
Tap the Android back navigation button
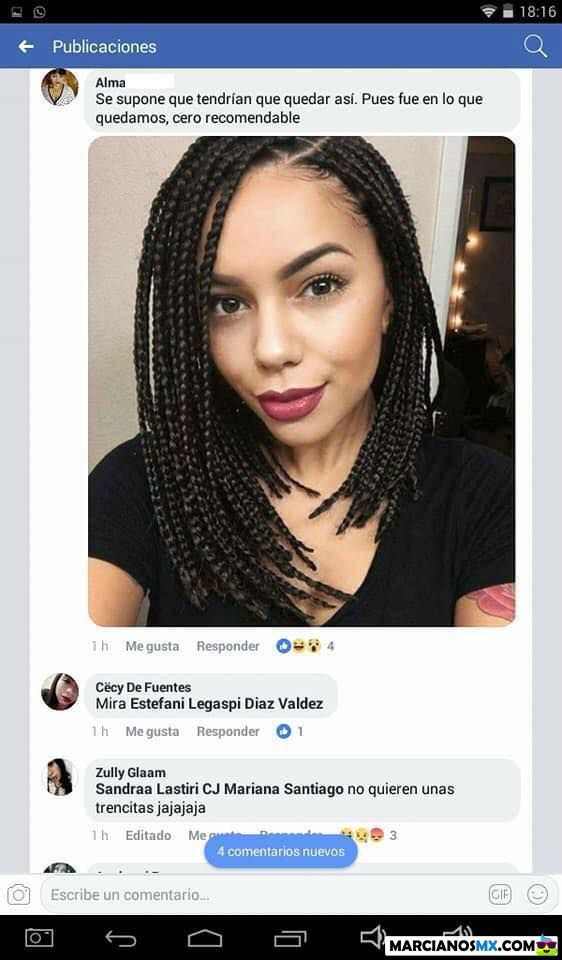pyautogui.click(x=121, y=938)
